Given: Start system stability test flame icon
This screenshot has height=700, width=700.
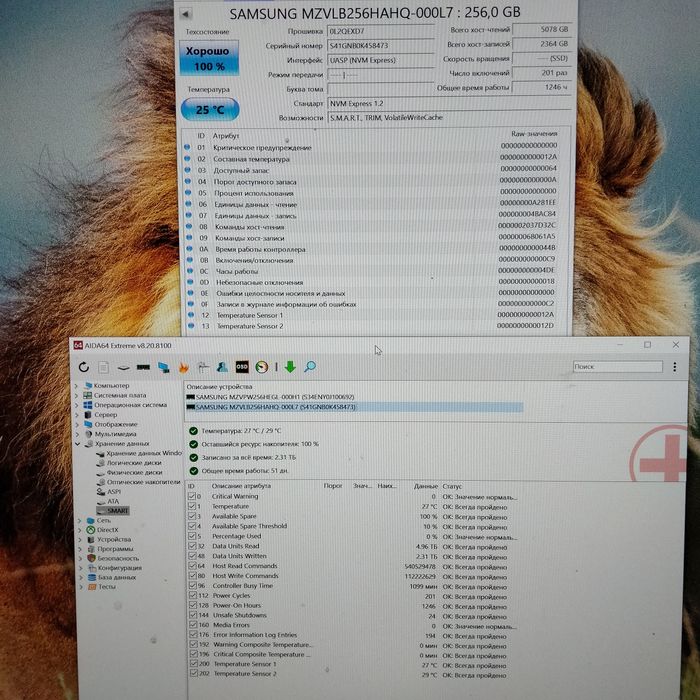Looking at the screenshot, I should (x=183, y=367).
